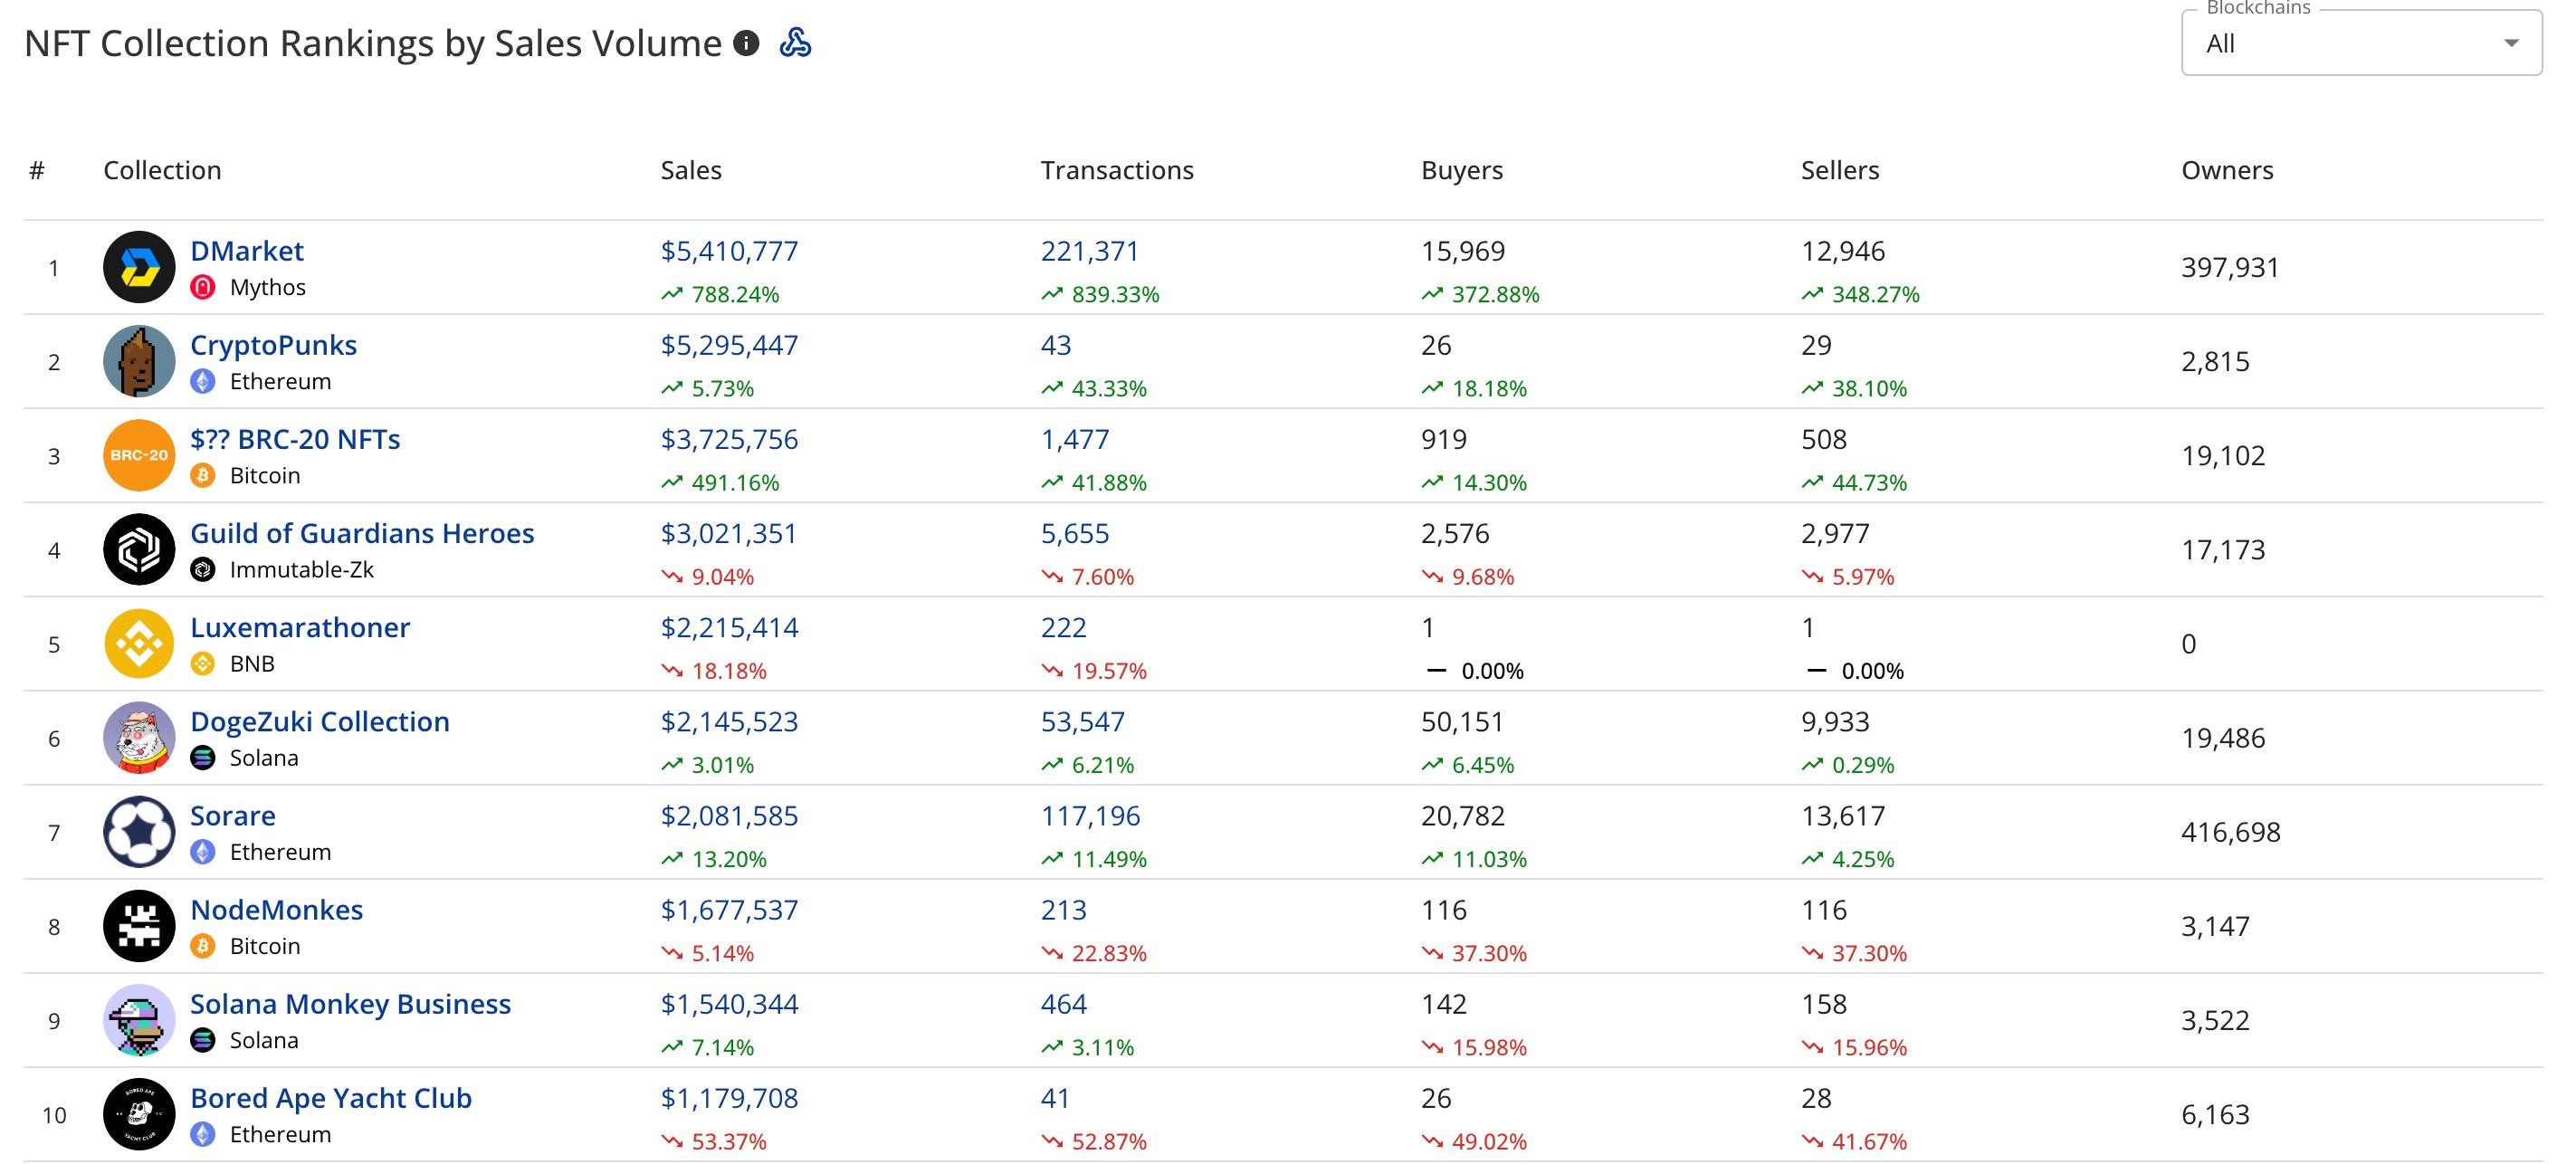Click Sorare transactions count 117,196
Screen dimensions: 2576x1164
coord(1090,815)
